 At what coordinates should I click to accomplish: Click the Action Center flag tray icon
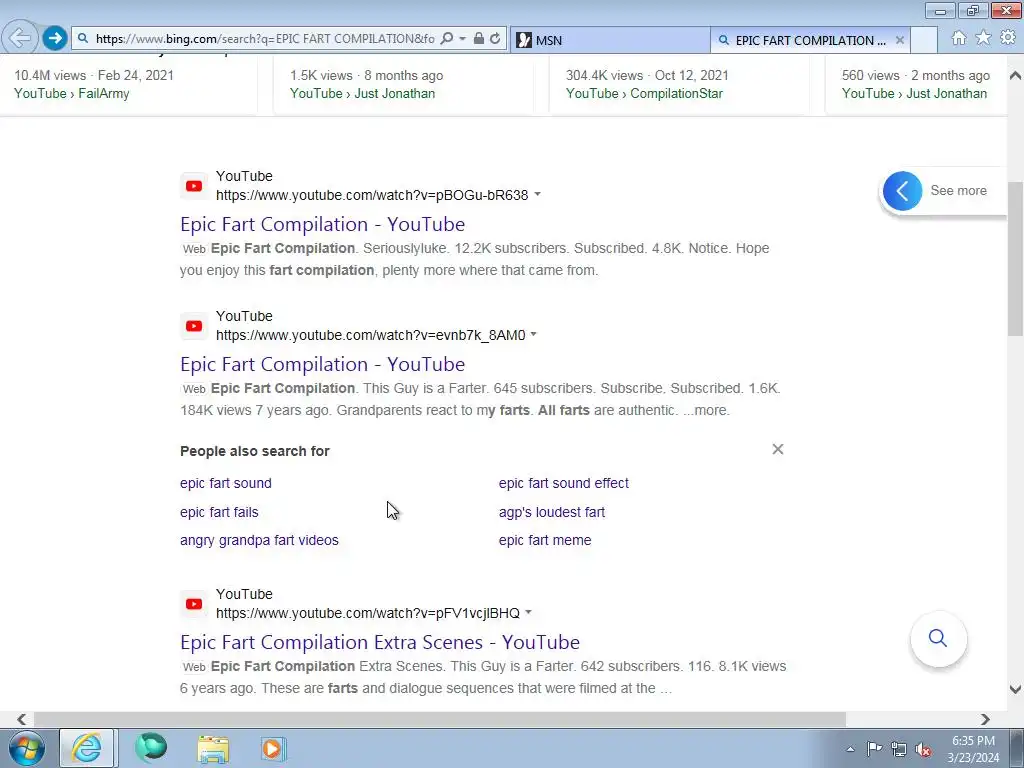coord(874,749)
